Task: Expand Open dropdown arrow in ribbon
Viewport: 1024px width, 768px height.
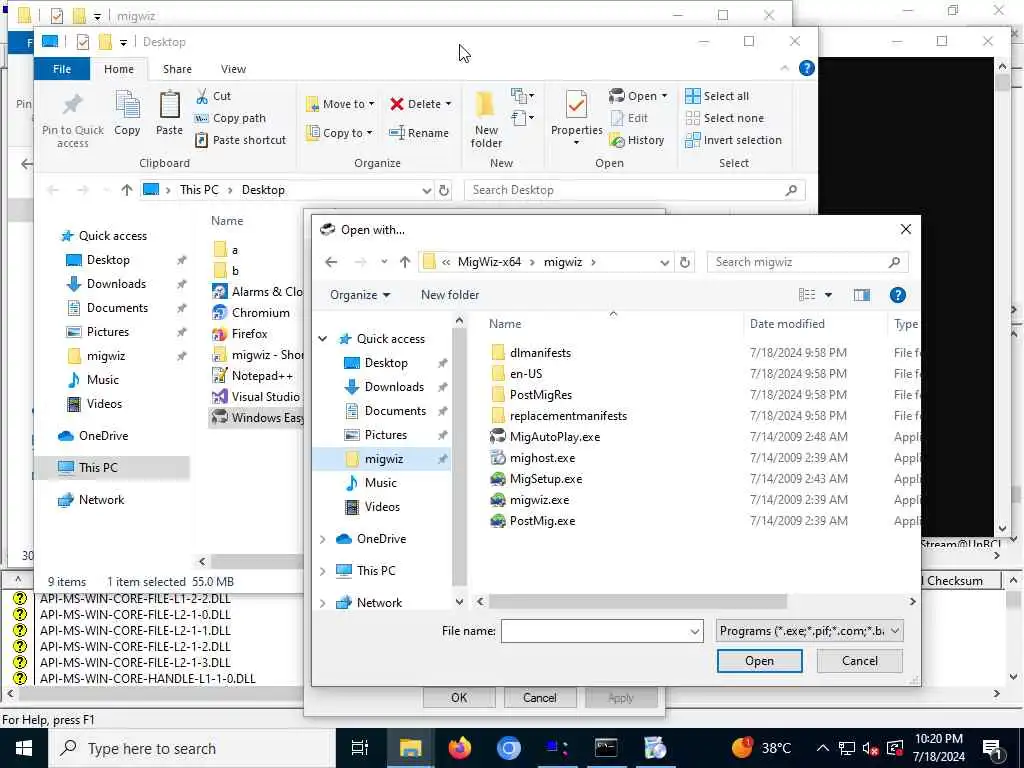Action: point(664,96)
